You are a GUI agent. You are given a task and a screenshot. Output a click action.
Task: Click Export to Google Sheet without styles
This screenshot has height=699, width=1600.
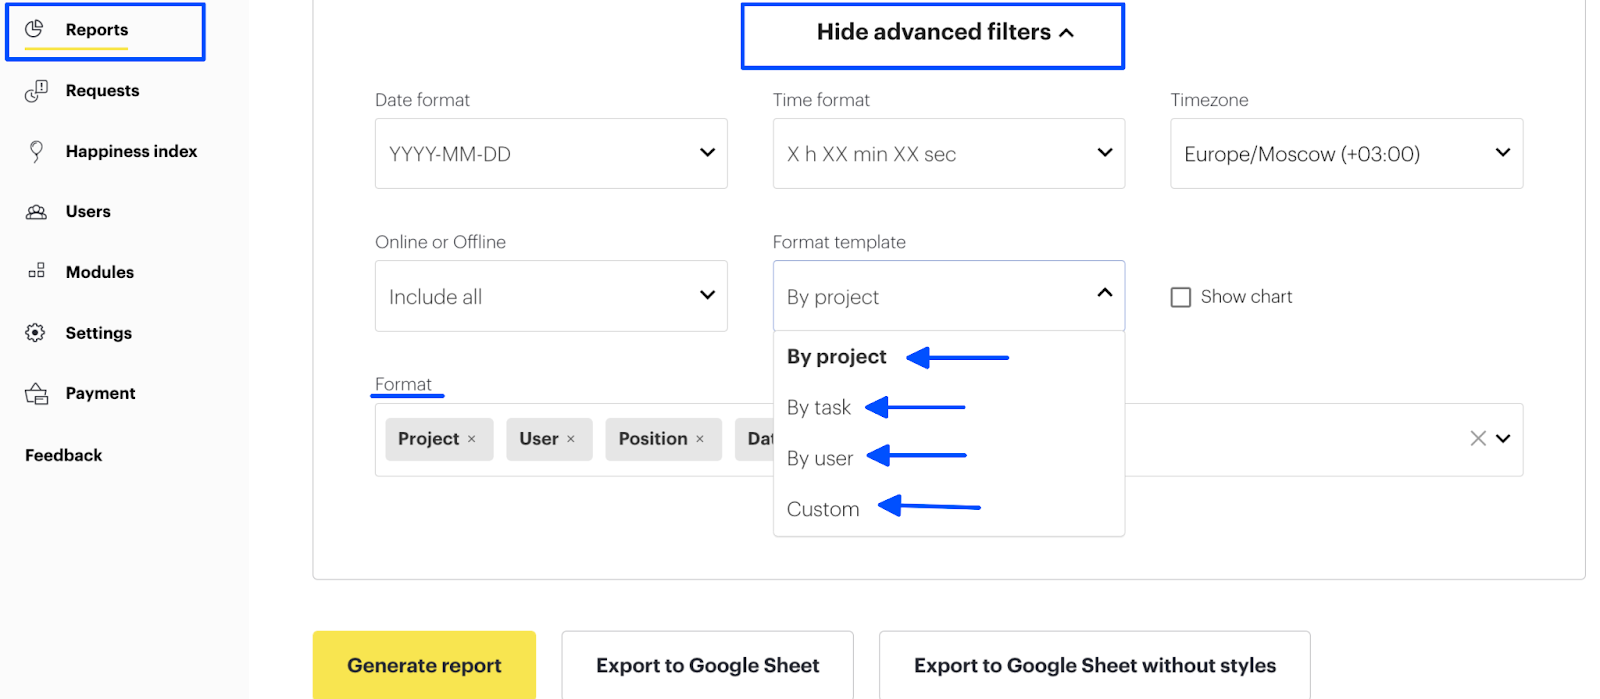click(x=1094, y=665)
